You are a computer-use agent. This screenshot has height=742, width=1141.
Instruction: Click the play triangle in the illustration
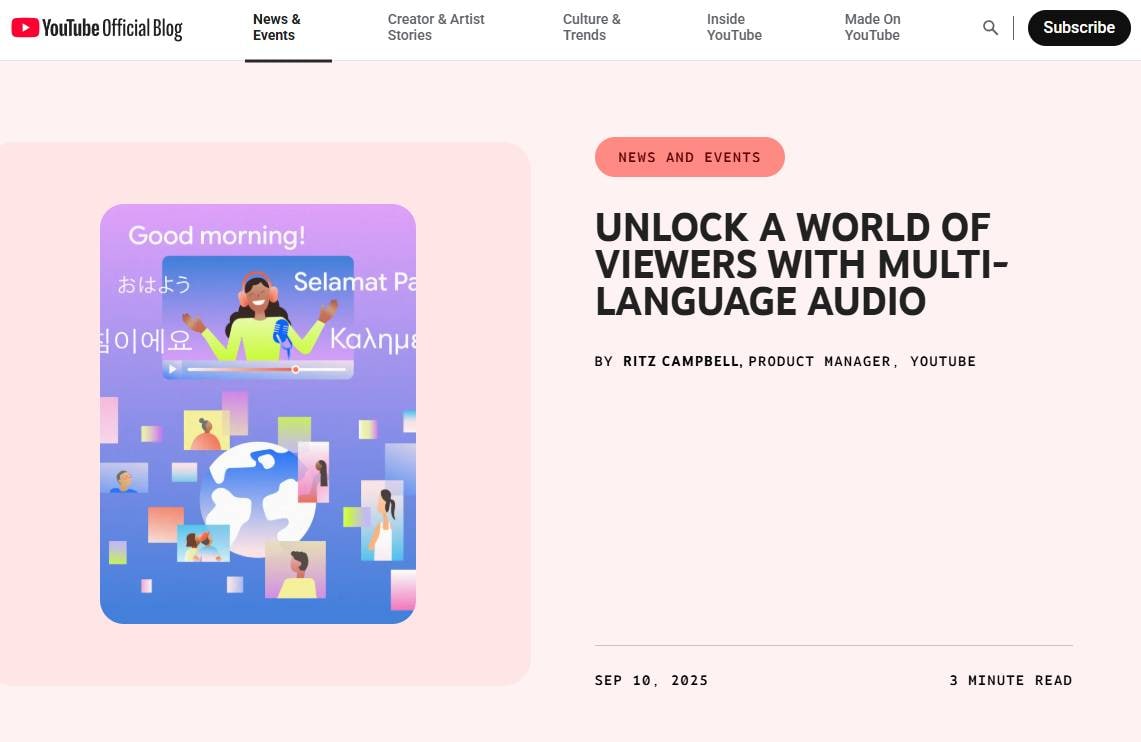(172, 369)
